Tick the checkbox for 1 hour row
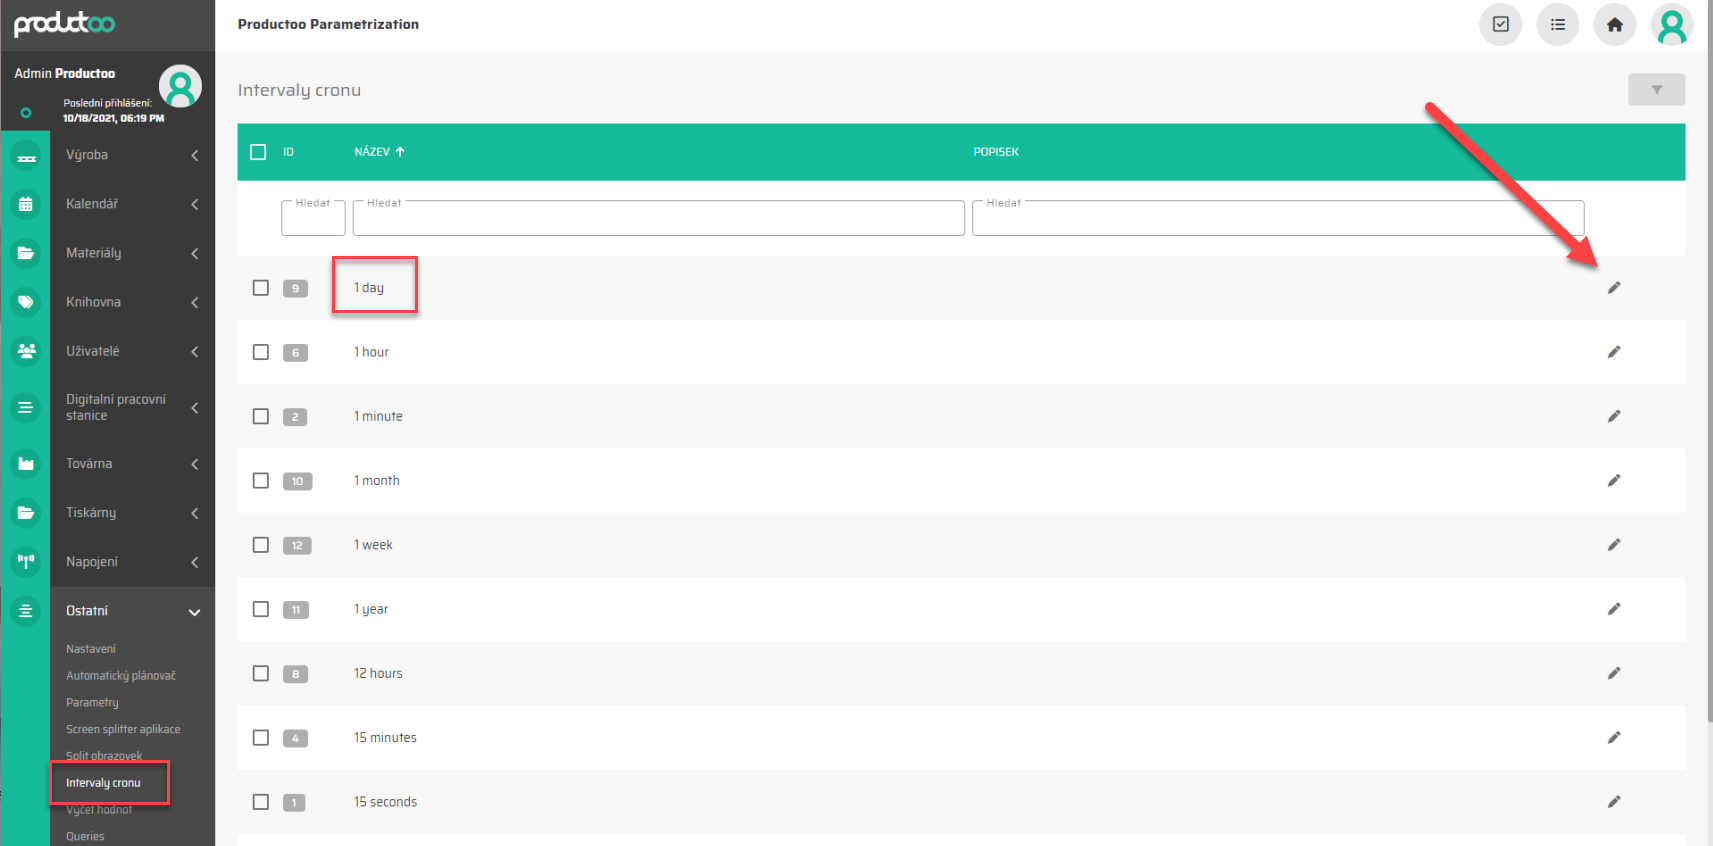Image resolution: width=1713 pixels, height=846 pixels. 261,352
